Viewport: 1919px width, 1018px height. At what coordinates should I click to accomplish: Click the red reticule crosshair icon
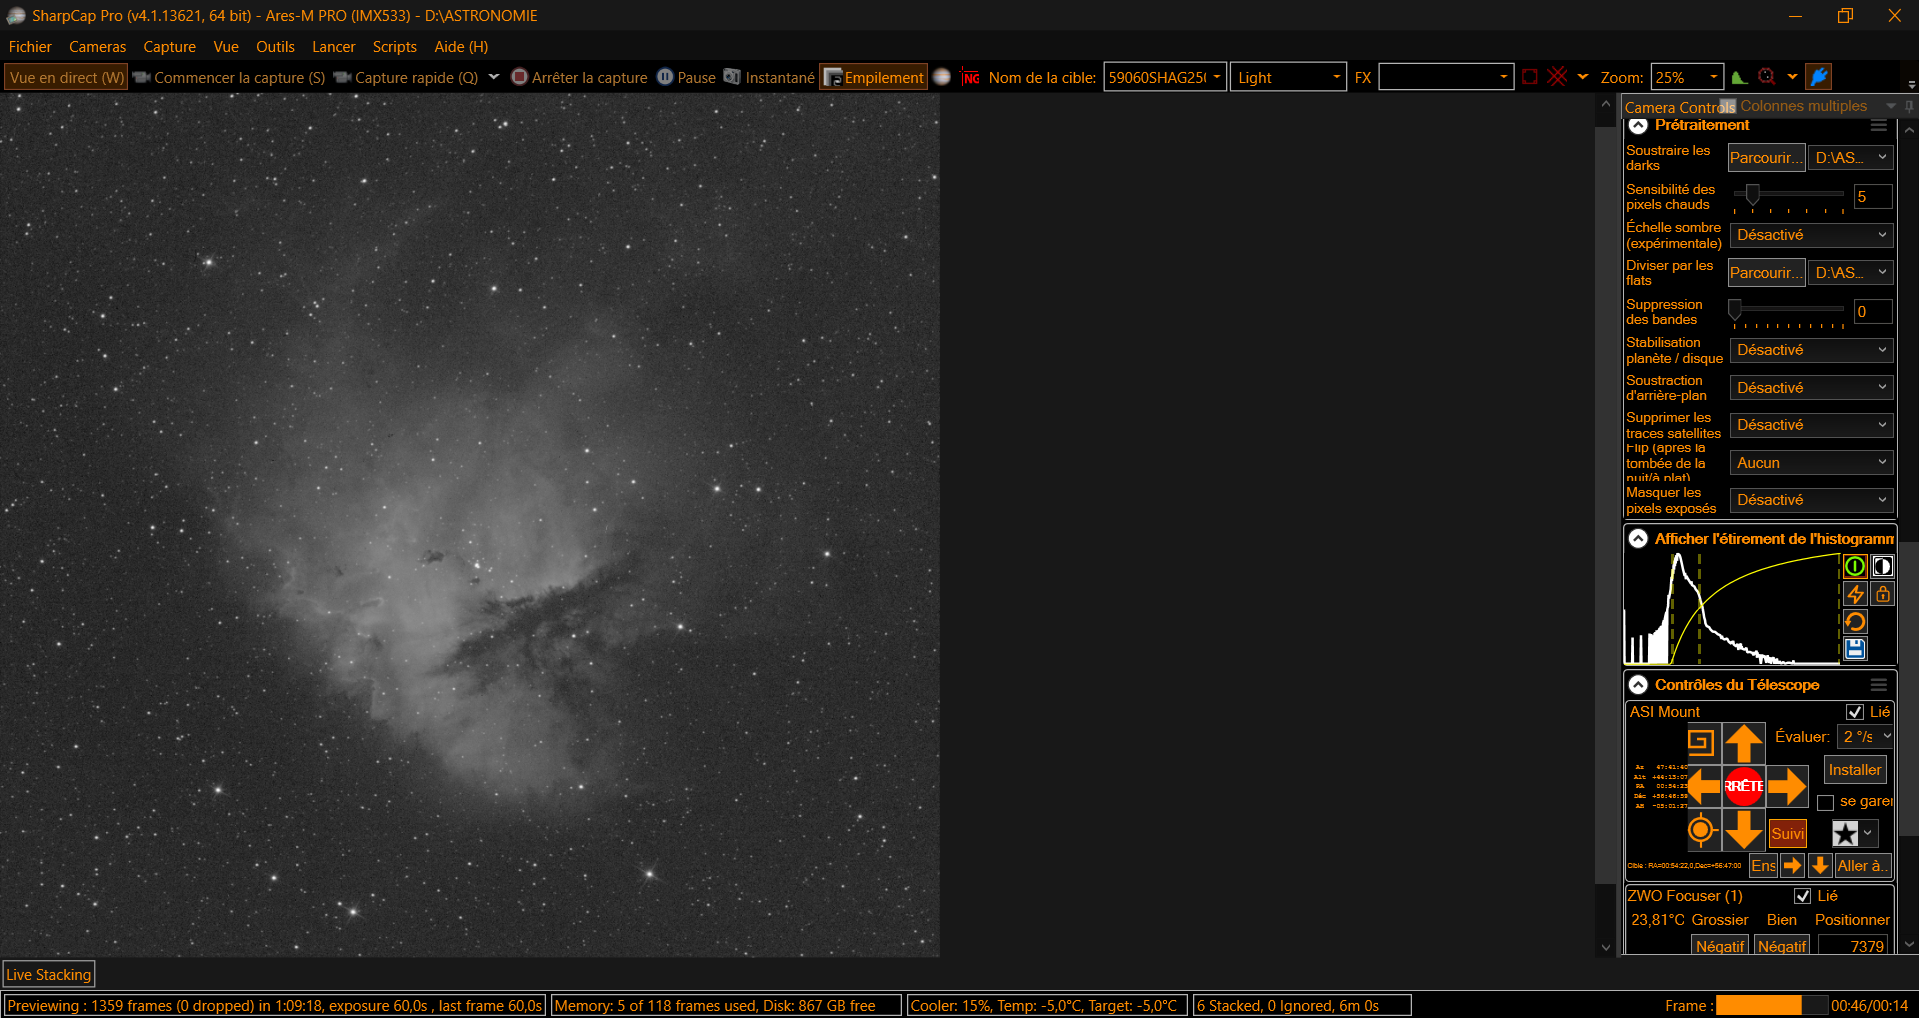[1558, 77]
